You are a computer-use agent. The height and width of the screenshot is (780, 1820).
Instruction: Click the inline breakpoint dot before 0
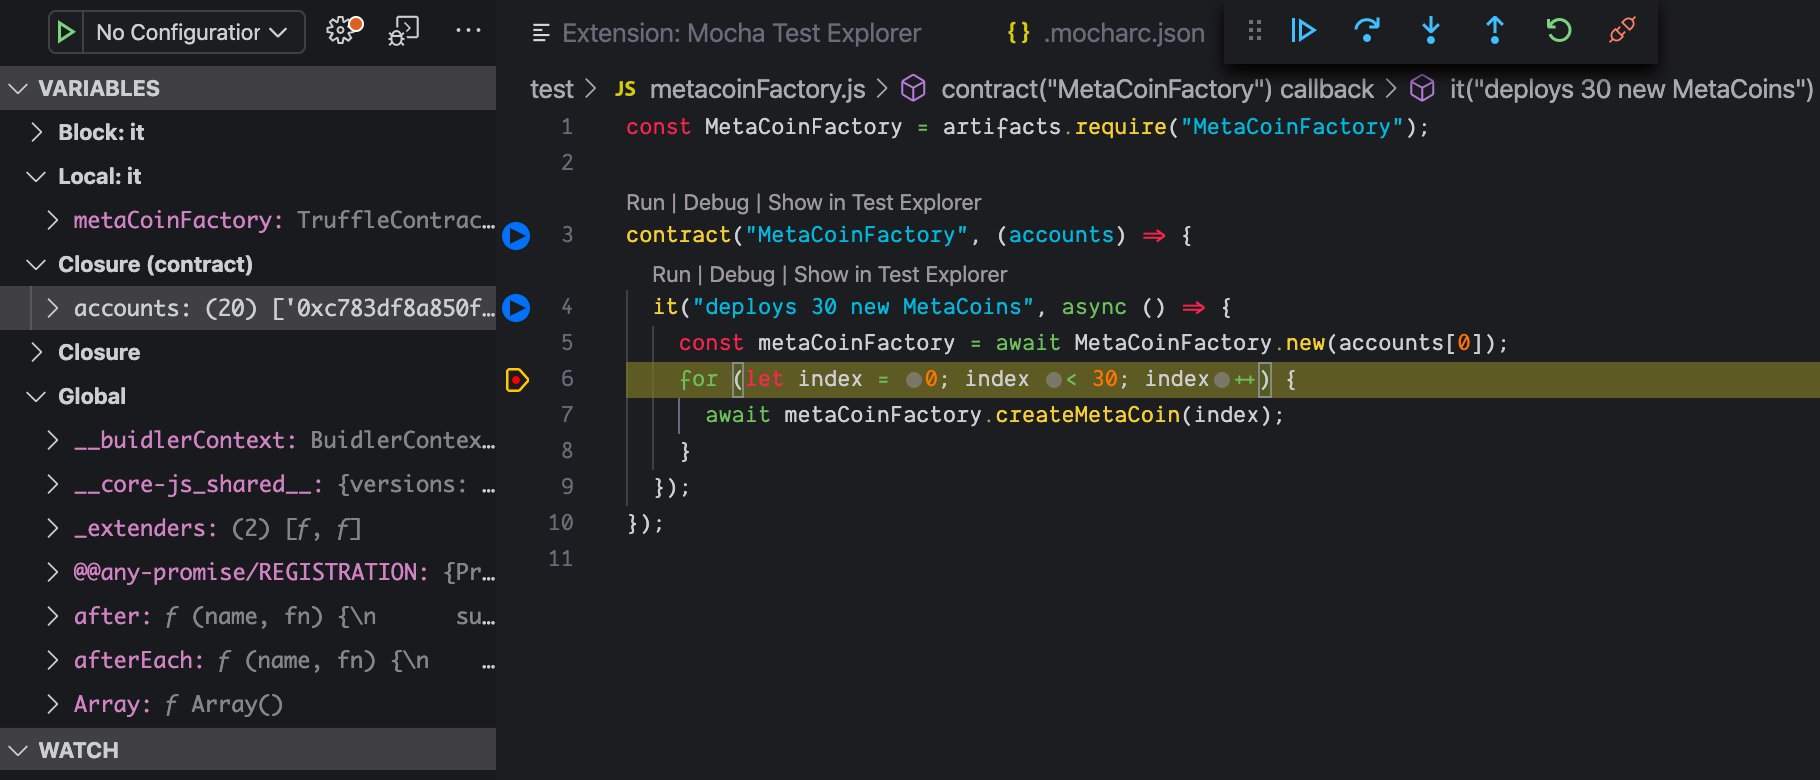(x=913, y=380)
